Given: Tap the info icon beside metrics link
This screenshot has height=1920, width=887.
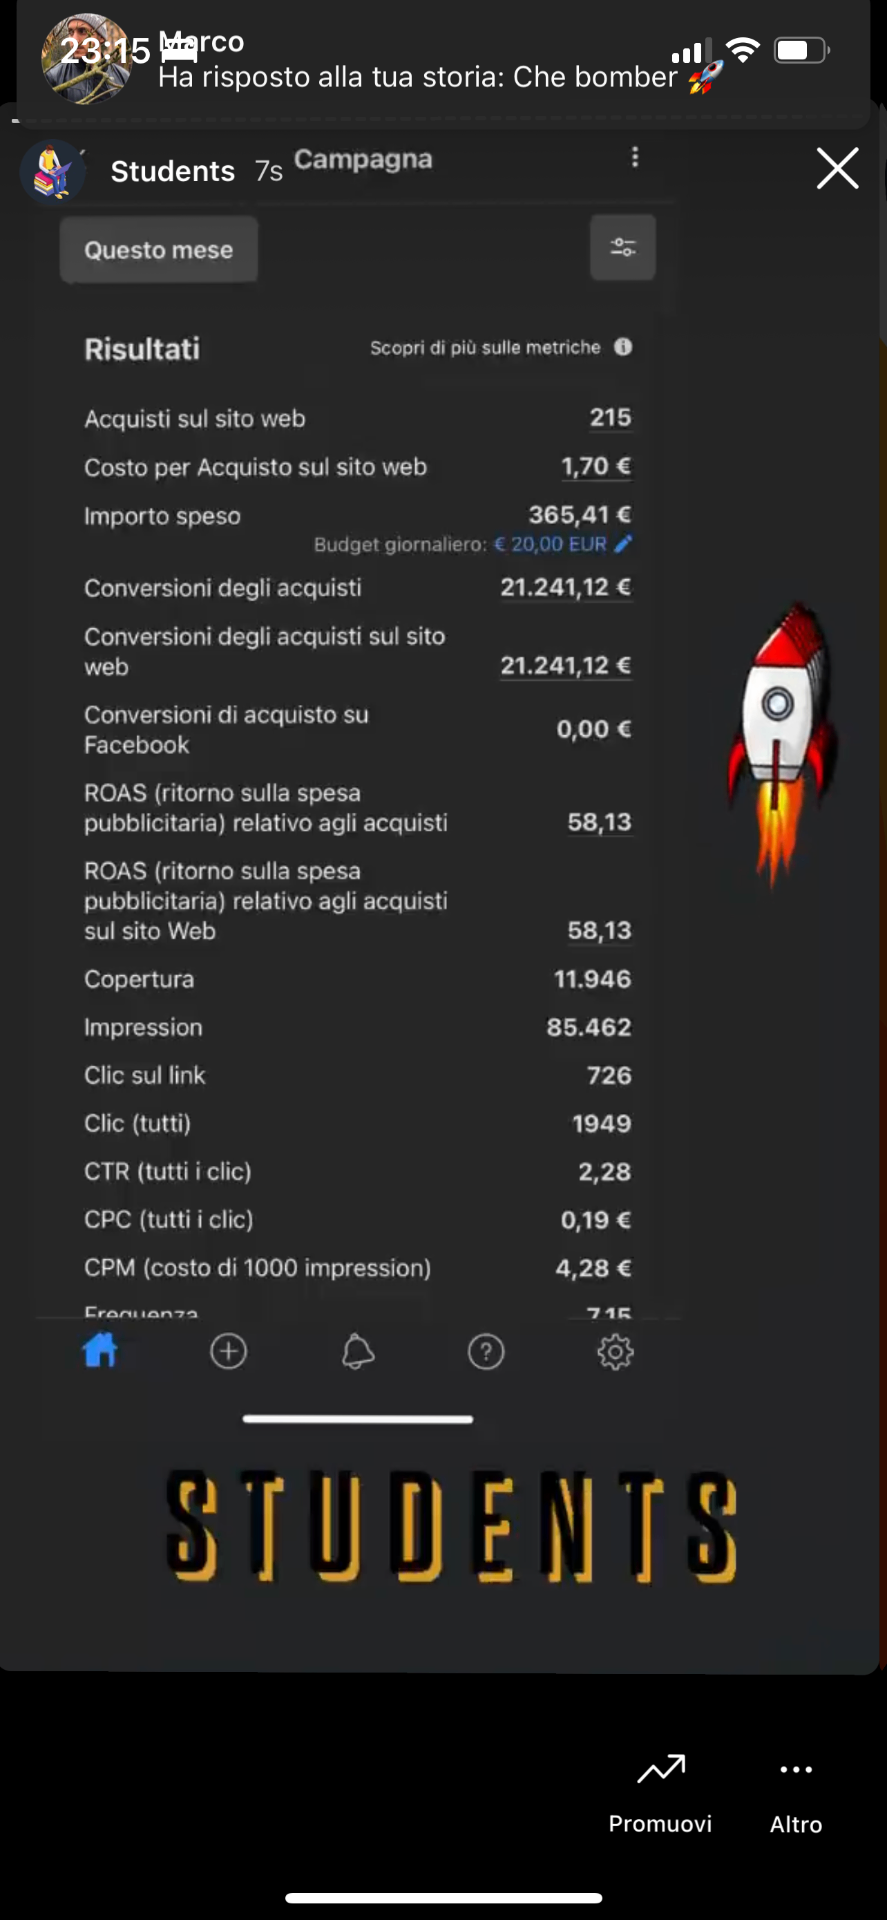Looking at the screenshot, I should 623,347.
